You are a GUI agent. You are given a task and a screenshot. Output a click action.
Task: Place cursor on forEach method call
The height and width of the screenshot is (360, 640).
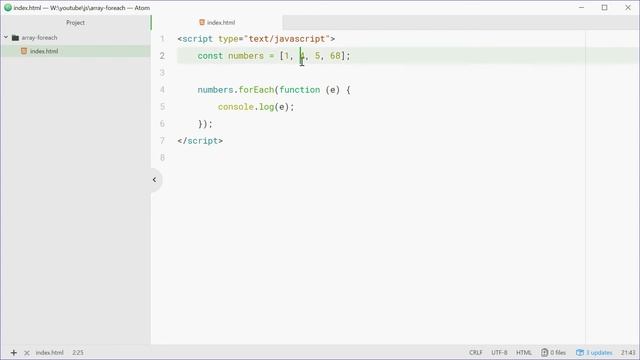[x=256, y=90]
